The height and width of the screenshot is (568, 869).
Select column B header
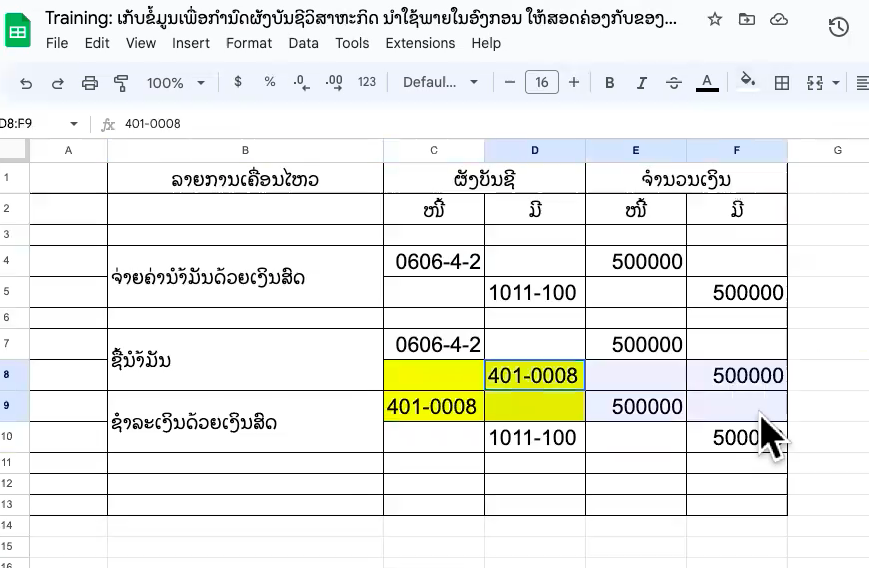pos(245,150)
